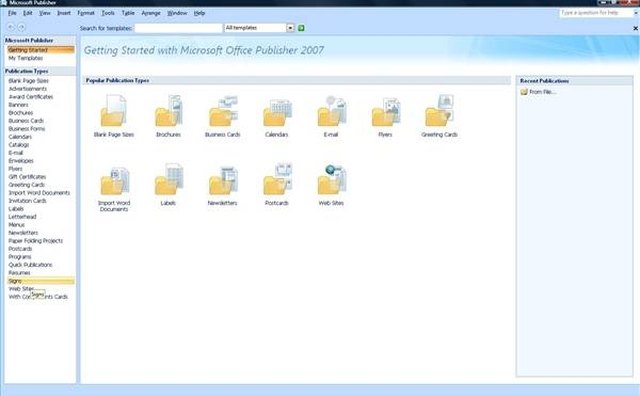Select My Templates in sidebar
The width and height of the screenshot is (640, 396).
[x=25, y=58]
